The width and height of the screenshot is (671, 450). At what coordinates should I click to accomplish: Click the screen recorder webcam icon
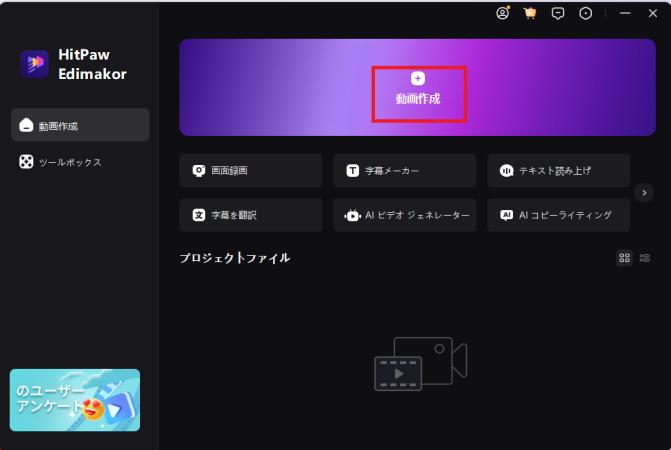pos(199,171)
